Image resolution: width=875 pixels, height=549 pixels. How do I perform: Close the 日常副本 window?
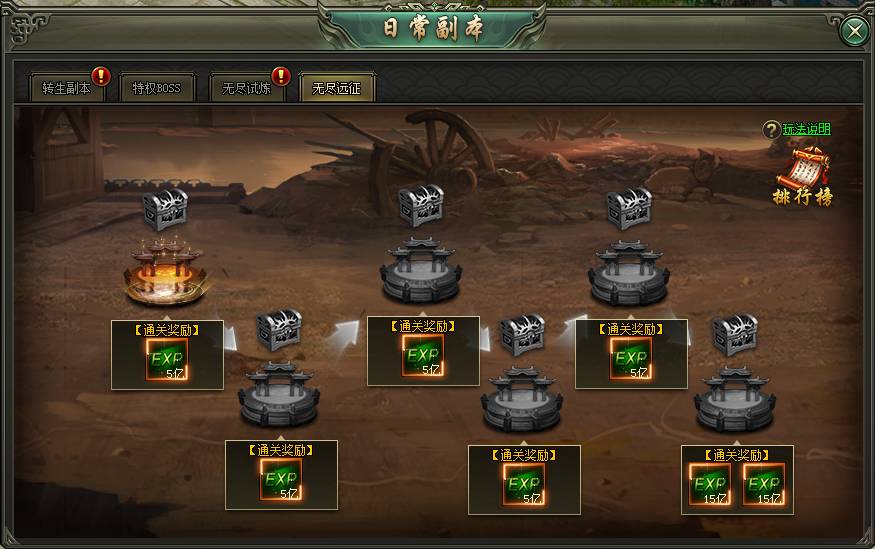pos(854,30)
